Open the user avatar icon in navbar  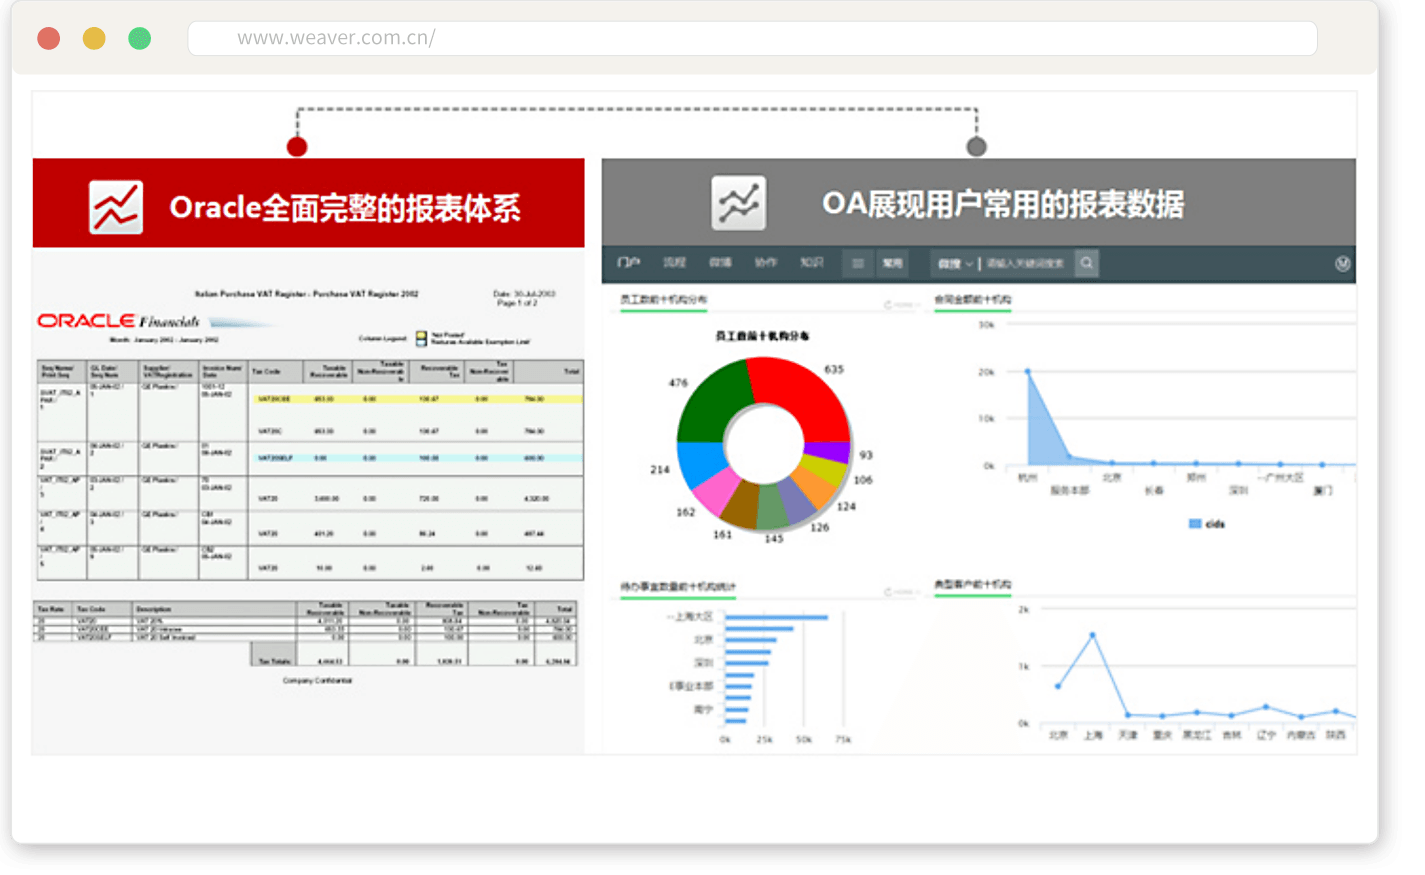[x=1342, y=263]
